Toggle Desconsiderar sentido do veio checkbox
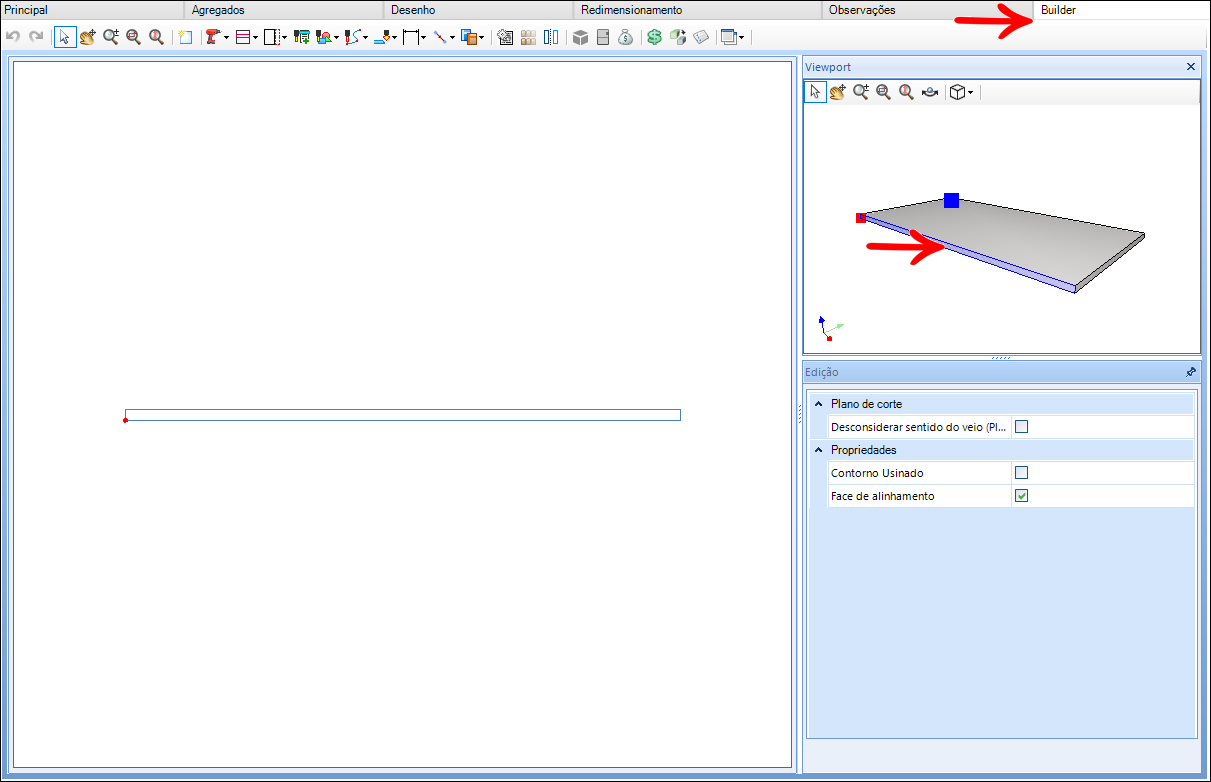Image resolution: width=1211 pixels, height=782 pixels. point(1021,427)
